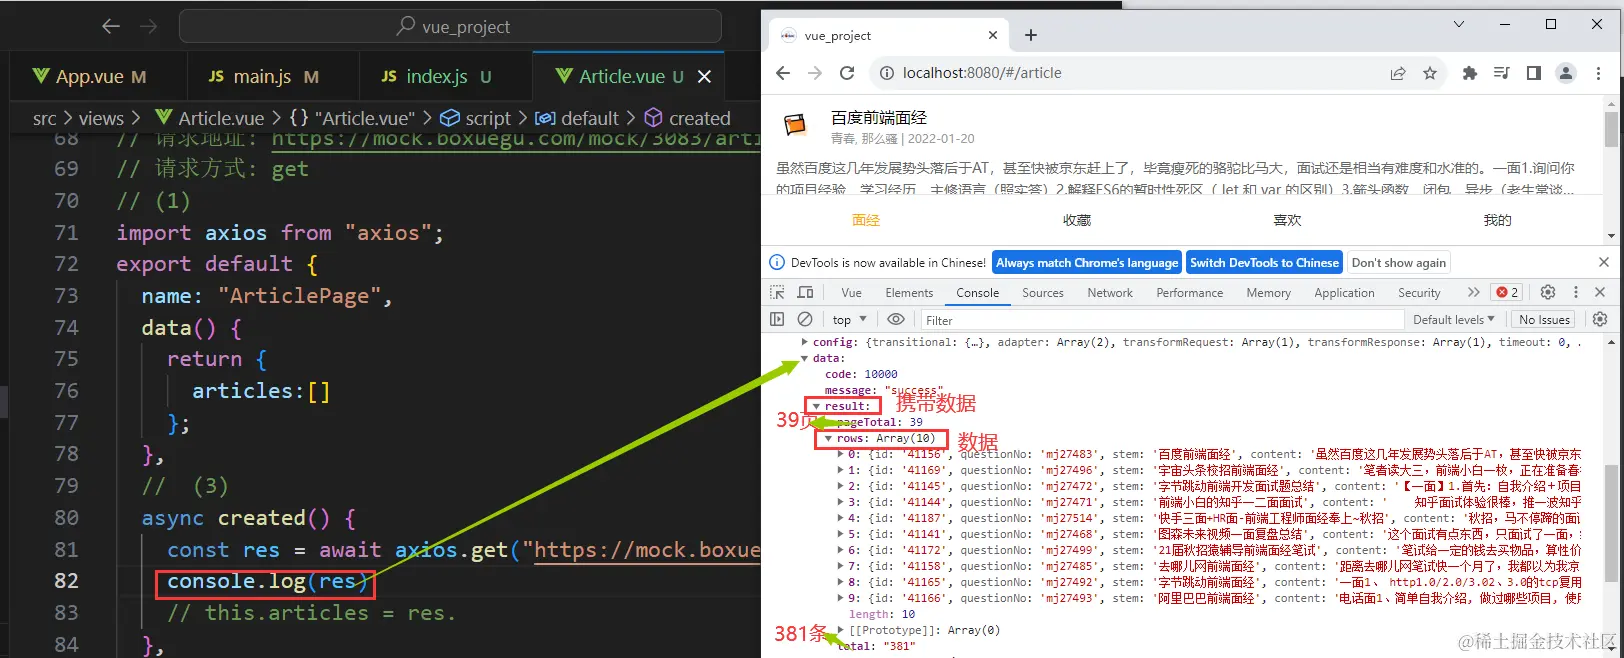The height and width of the screenshot is (658, 1624).
Task: Show more DevTools tabs with double chevron
Action: point(1473,292)
